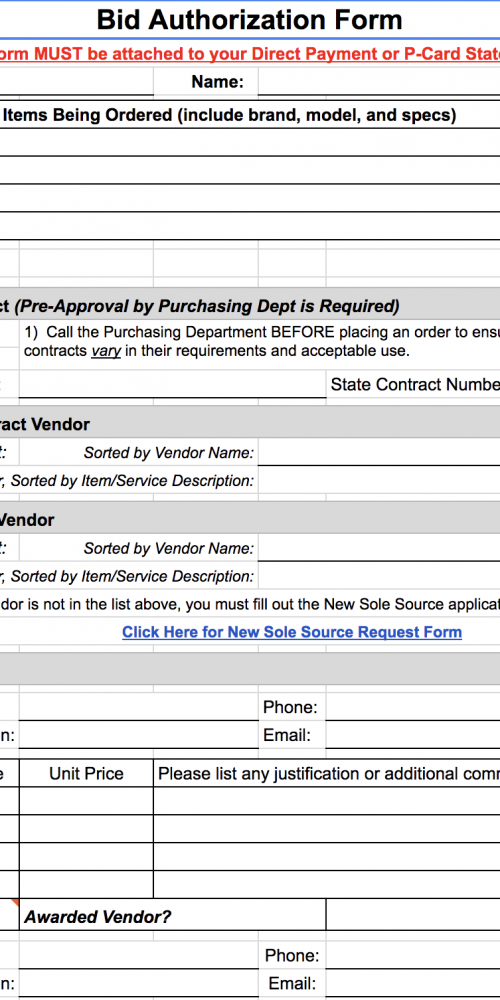Select the Unit Price column header

(86, 773)
